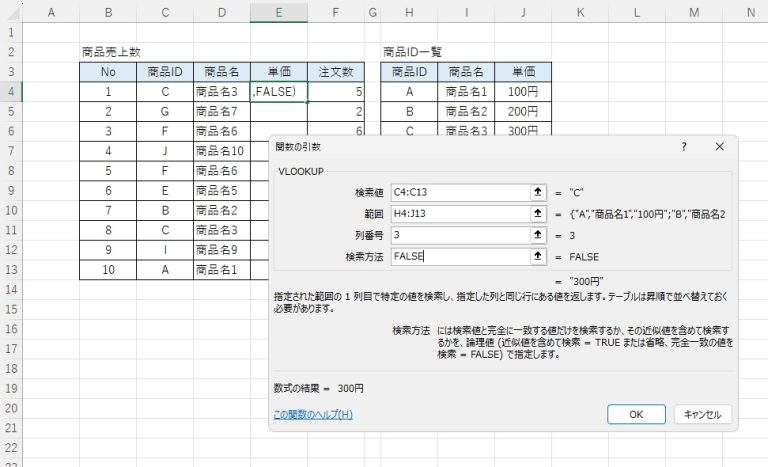Click collapse icon beside 列番号 field
Viewport: 768px width, 467px height.
(x=537, y=235)
